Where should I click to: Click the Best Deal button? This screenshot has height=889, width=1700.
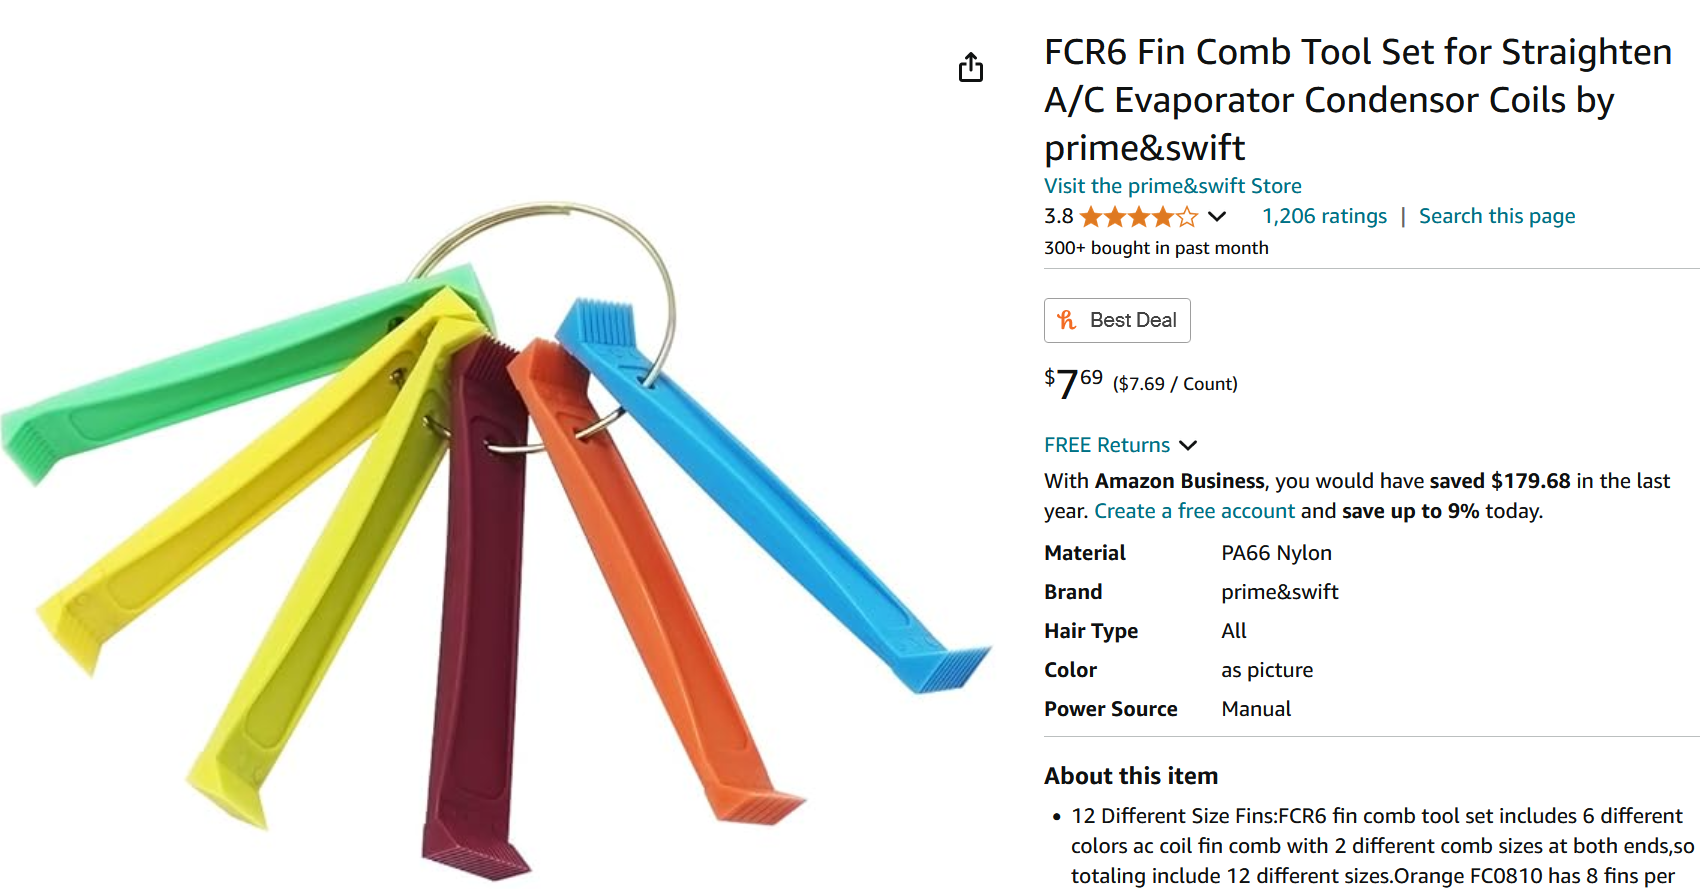[x=1117, y=320]
